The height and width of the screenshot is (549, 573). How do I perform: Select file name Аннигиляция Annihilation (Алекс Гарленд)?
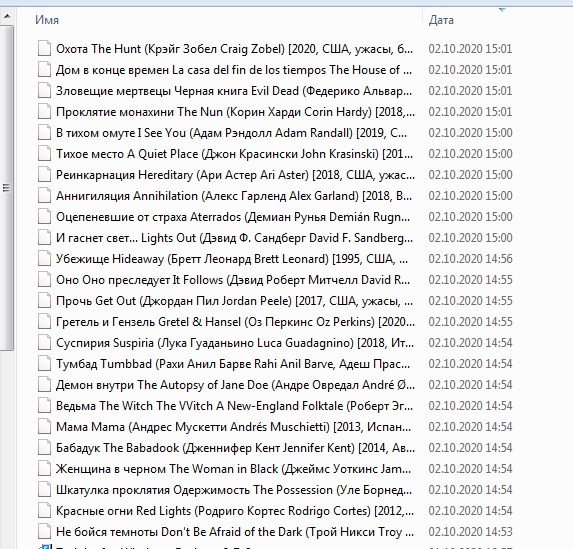click(x=234, y=196)
